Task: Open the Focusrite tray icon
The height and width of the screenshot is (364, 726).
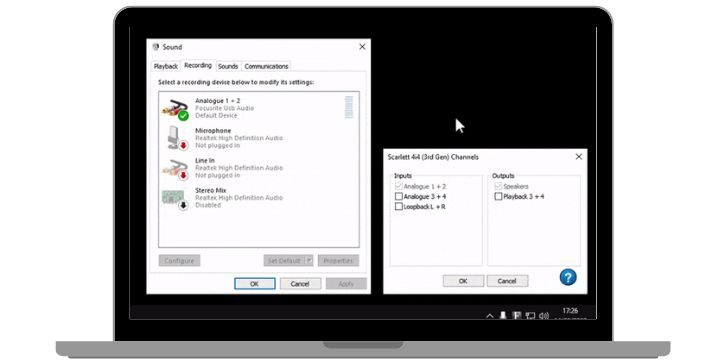Action: [516, 315]
